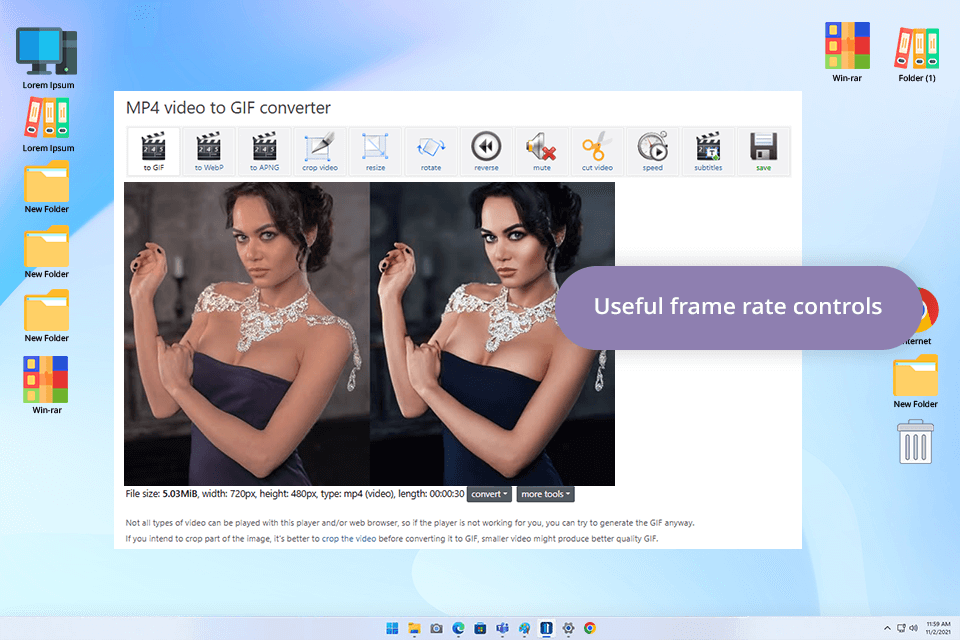Viewport: 960px width, 640px height.
Task: Open File Explorer from the taskbar
Action: tap(414, 628)
